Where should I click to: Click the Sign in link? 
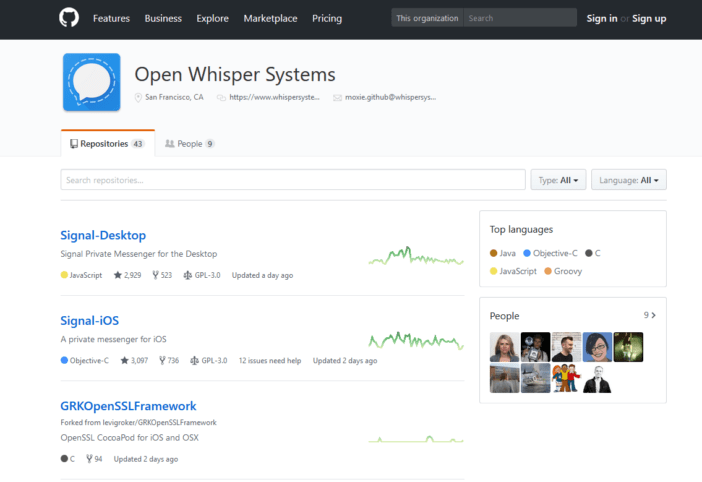(602, 18)
